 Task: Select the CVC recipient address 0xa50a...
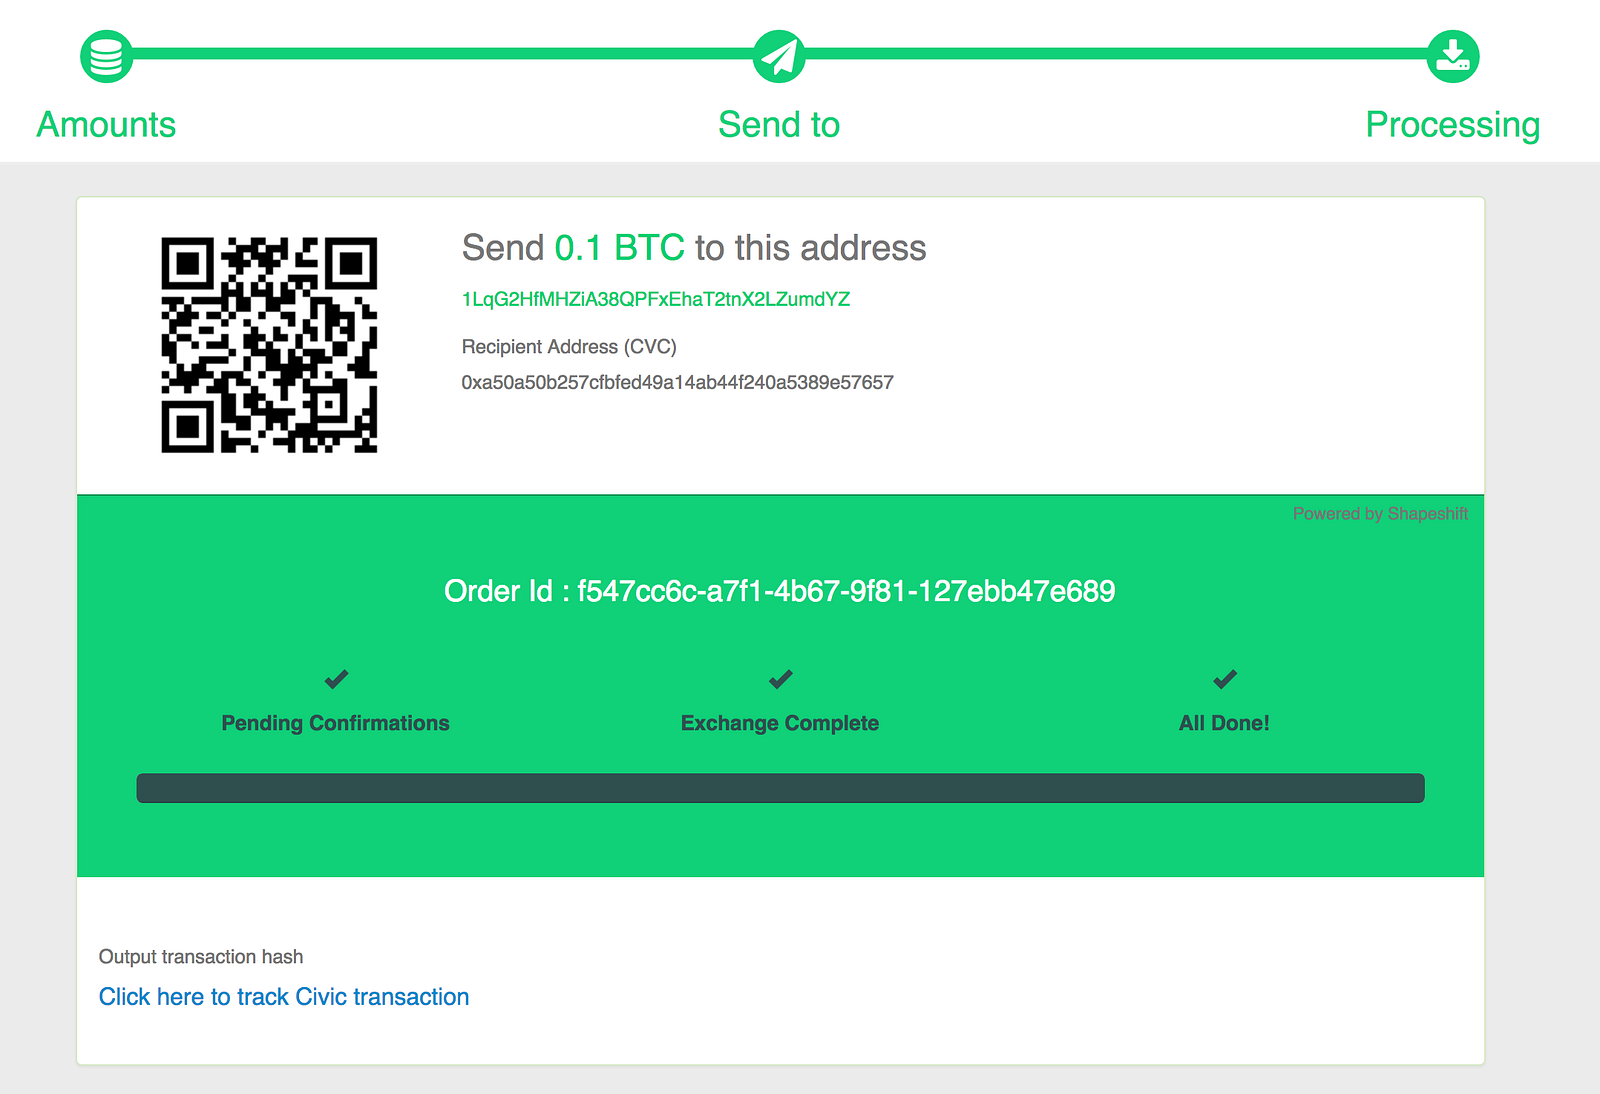[x=677, y=382]
